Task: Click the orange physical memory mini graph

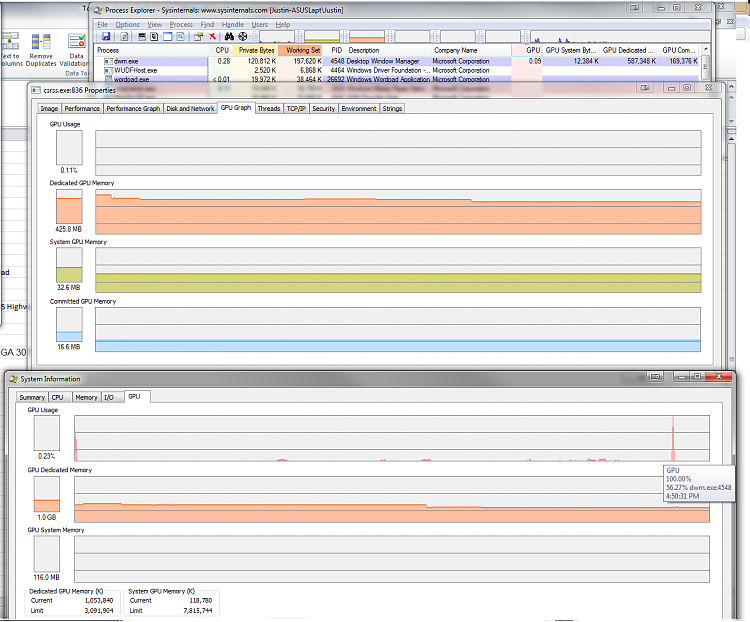Action: pyautogui.click(x=367, y=37)
